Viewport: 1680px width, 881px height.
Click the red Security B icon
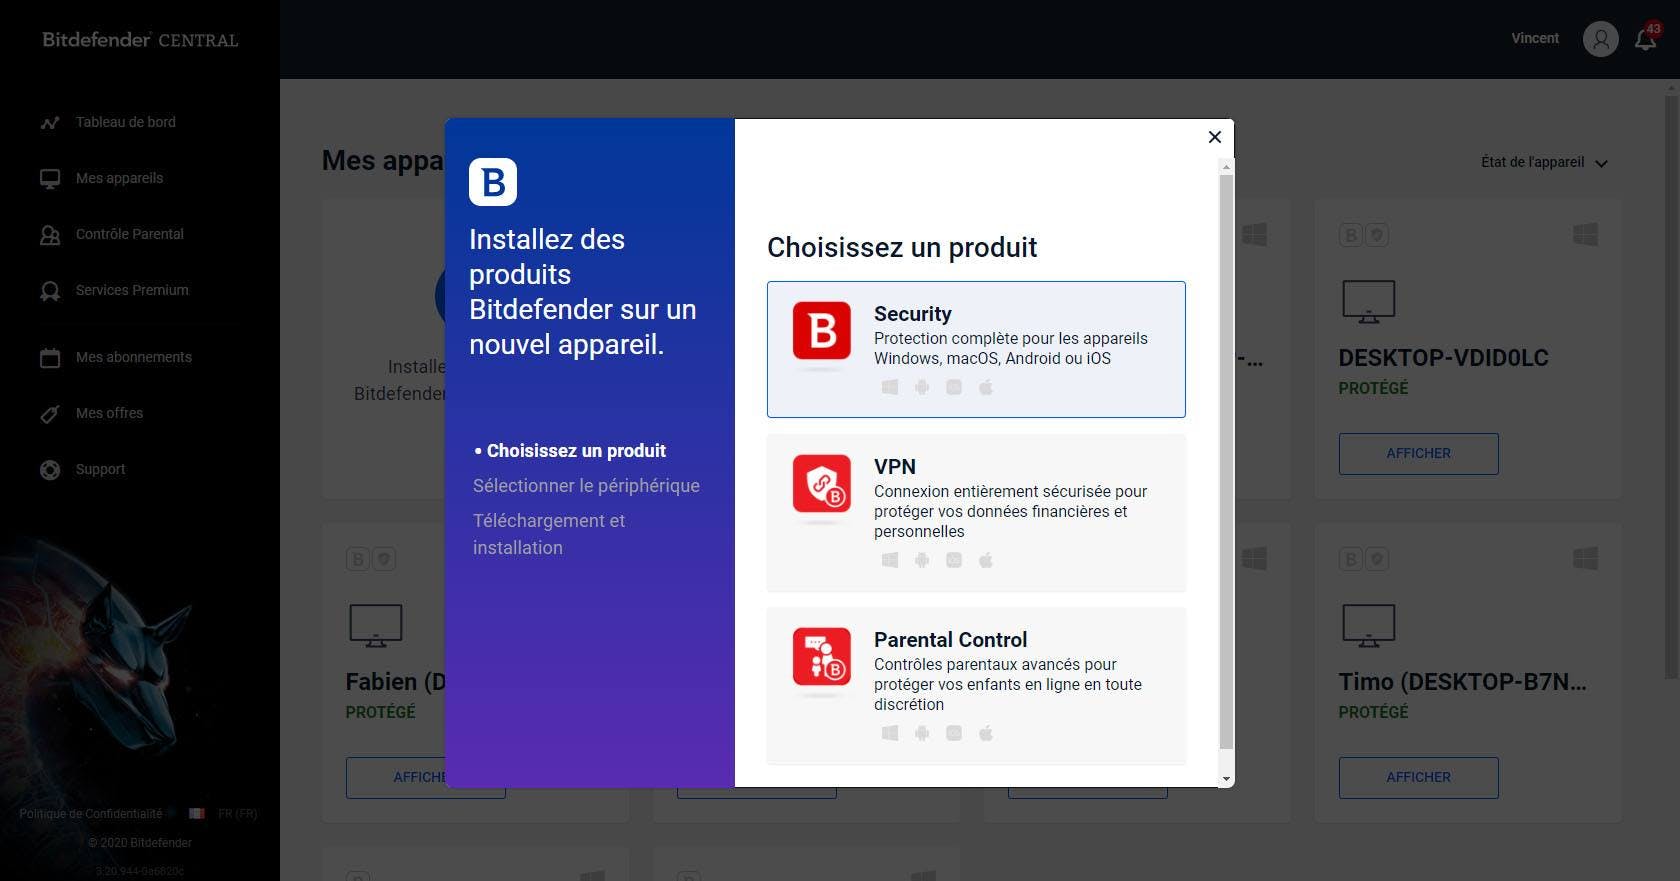click(x=822, y=330)
